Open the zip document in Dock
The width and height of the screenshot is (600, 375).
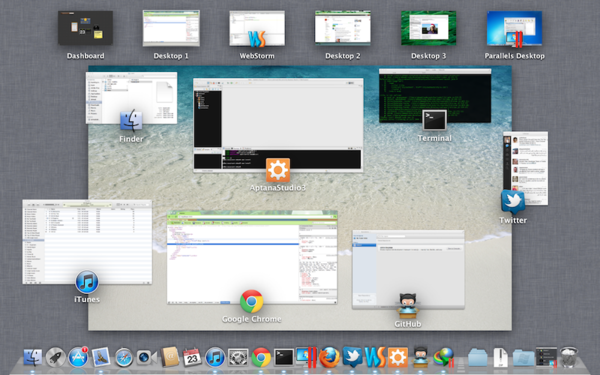click(x=501, y=357)
